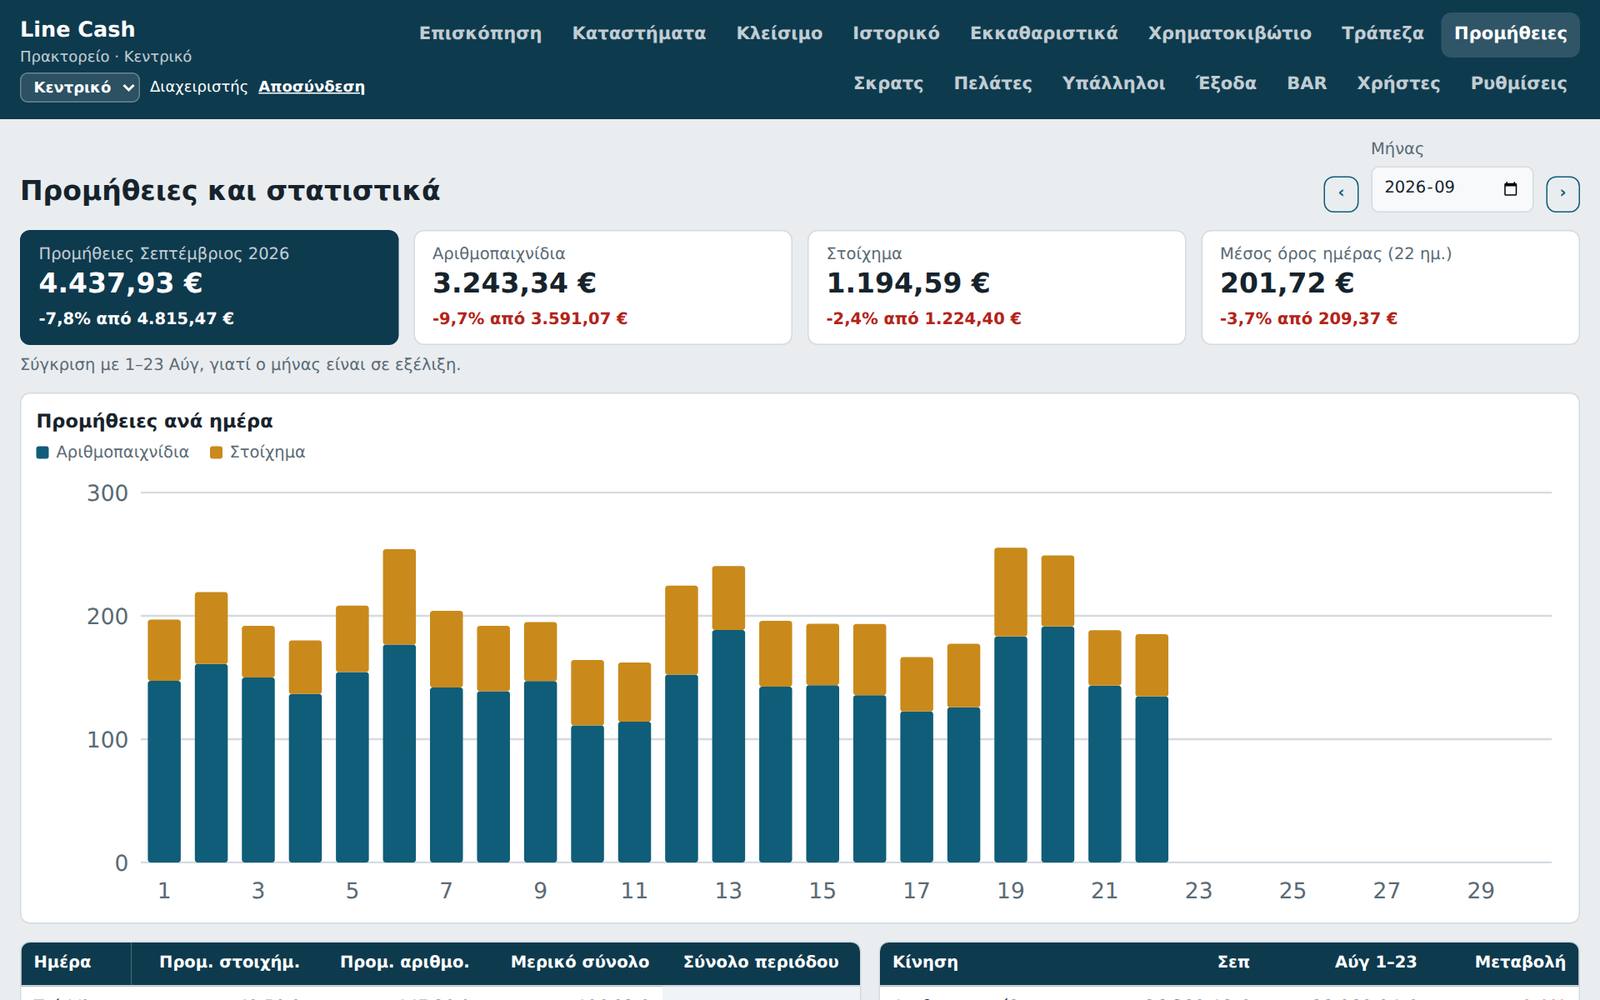
Task: Select the Προμήθειες nav item
Action: 1510,34
